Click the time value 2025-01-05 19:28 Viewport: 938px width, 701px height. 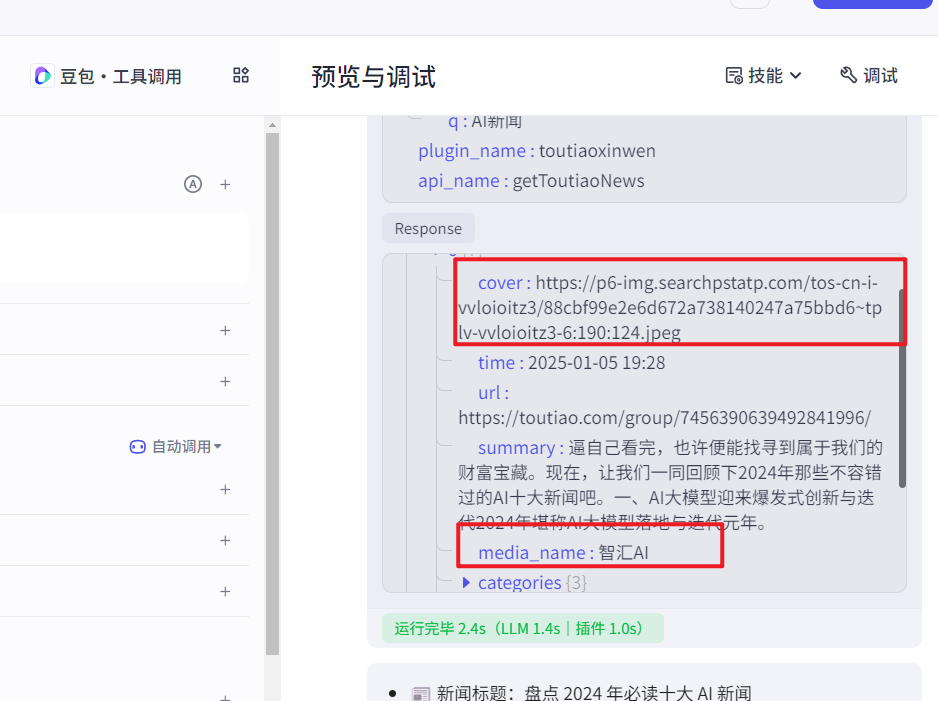596,363
